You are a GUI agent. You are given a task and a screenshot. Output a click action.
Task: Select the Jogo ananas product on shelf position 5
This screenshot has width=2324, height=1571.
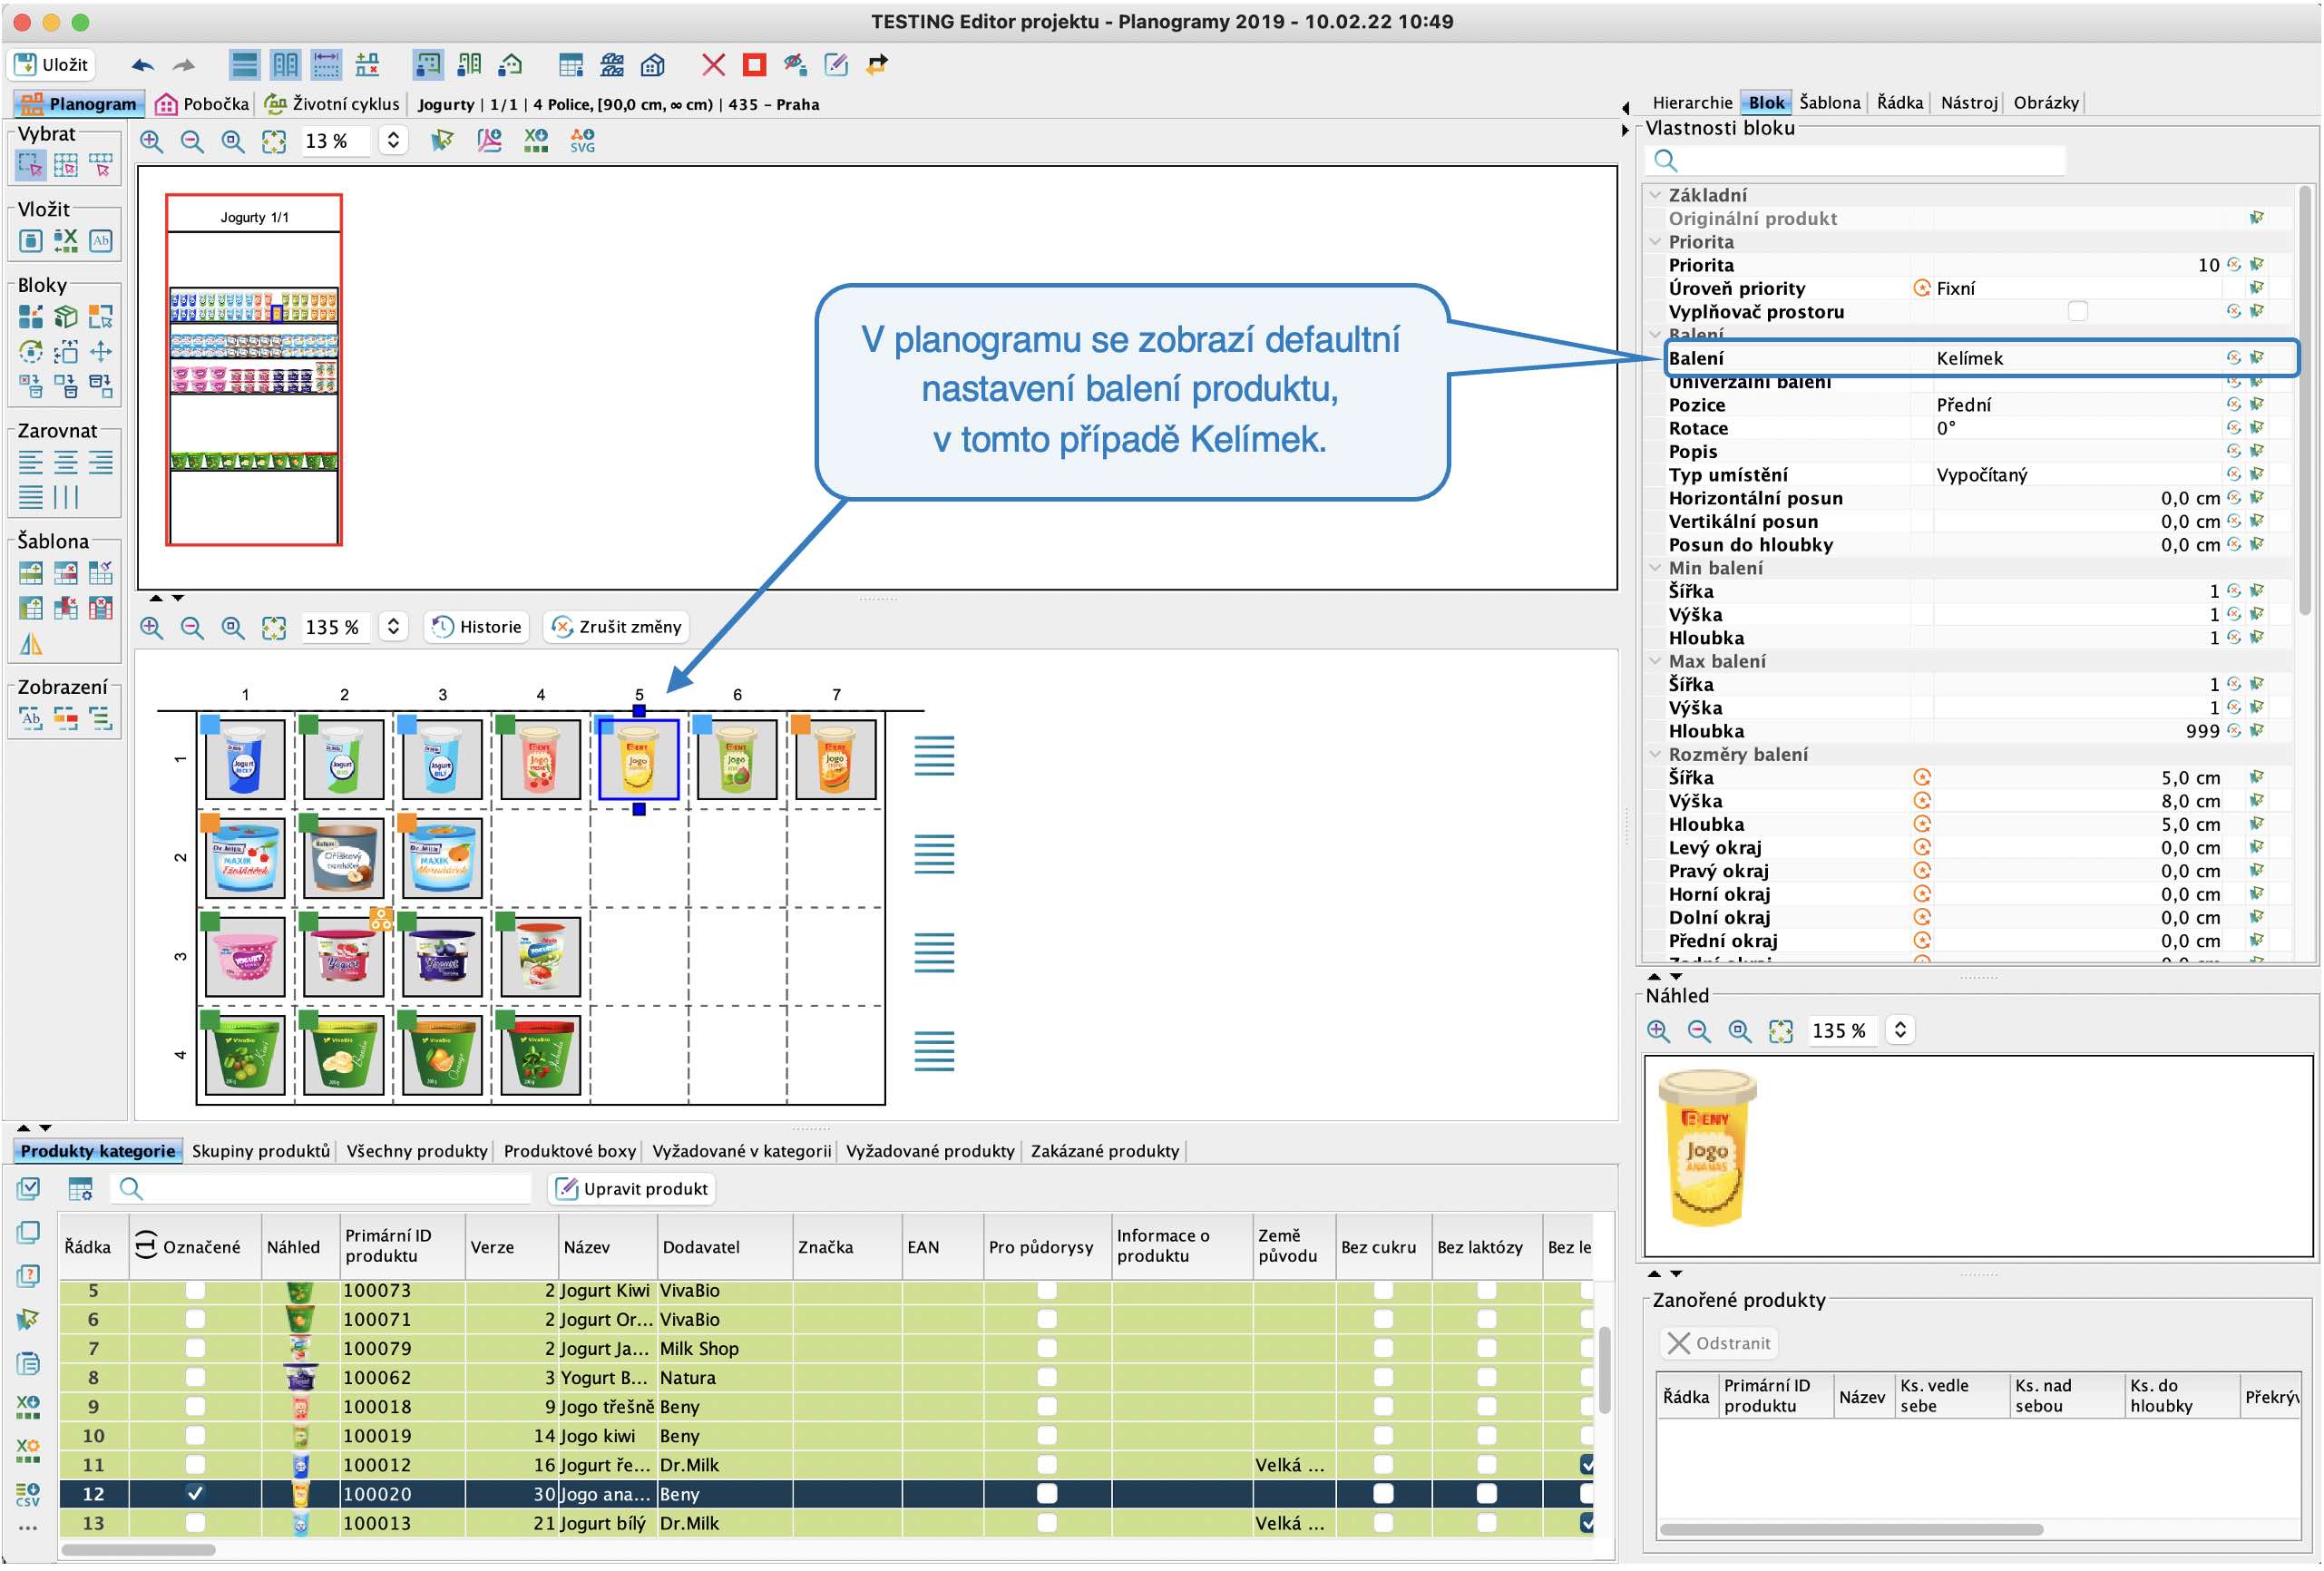(x=638, y=760)
